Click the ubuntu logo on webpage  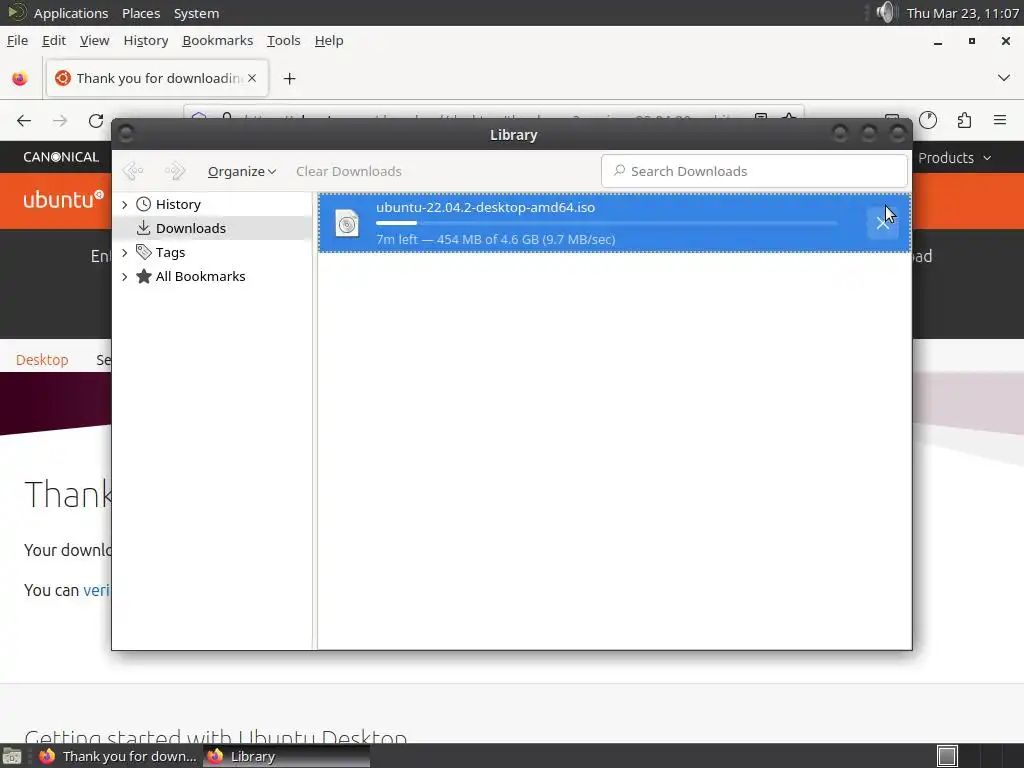tap(63, 199)
